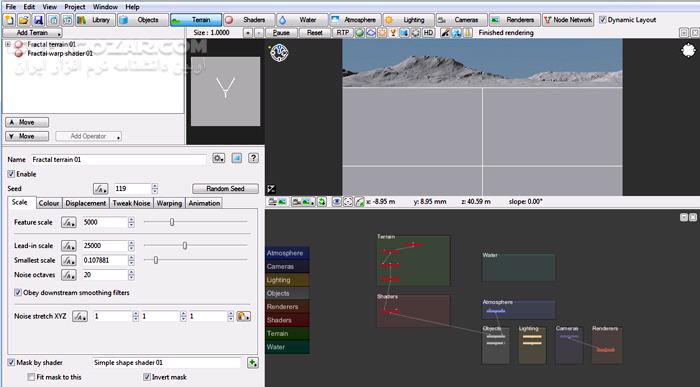Open the Add Operator dropdown
The width and height of the screenshot is (700, 387).
88,136
